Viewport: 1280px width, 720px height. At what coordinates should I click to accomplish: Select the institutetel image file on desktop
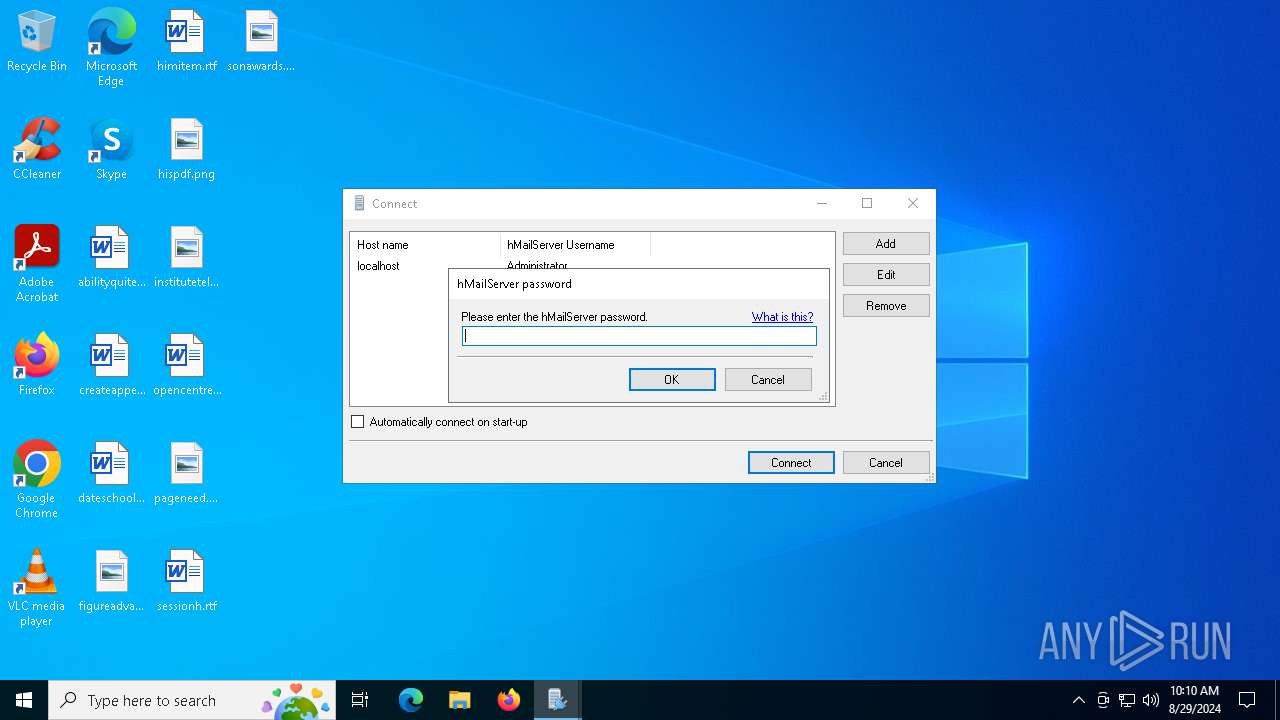[187, 258]
